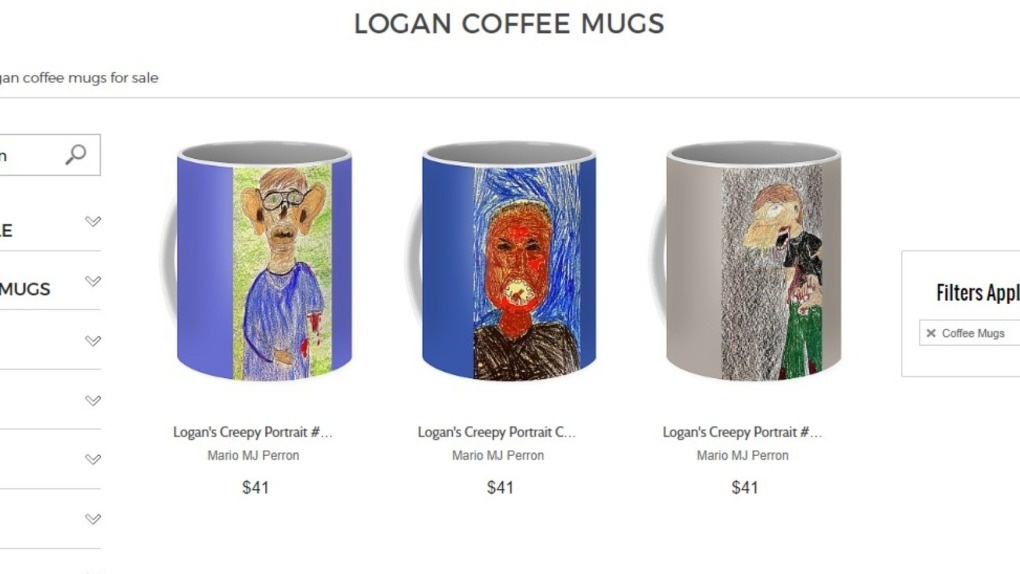Open third Logan's Creepy Portrait # title link
Screen dimensions: 1020x574
tap(742, 432)
